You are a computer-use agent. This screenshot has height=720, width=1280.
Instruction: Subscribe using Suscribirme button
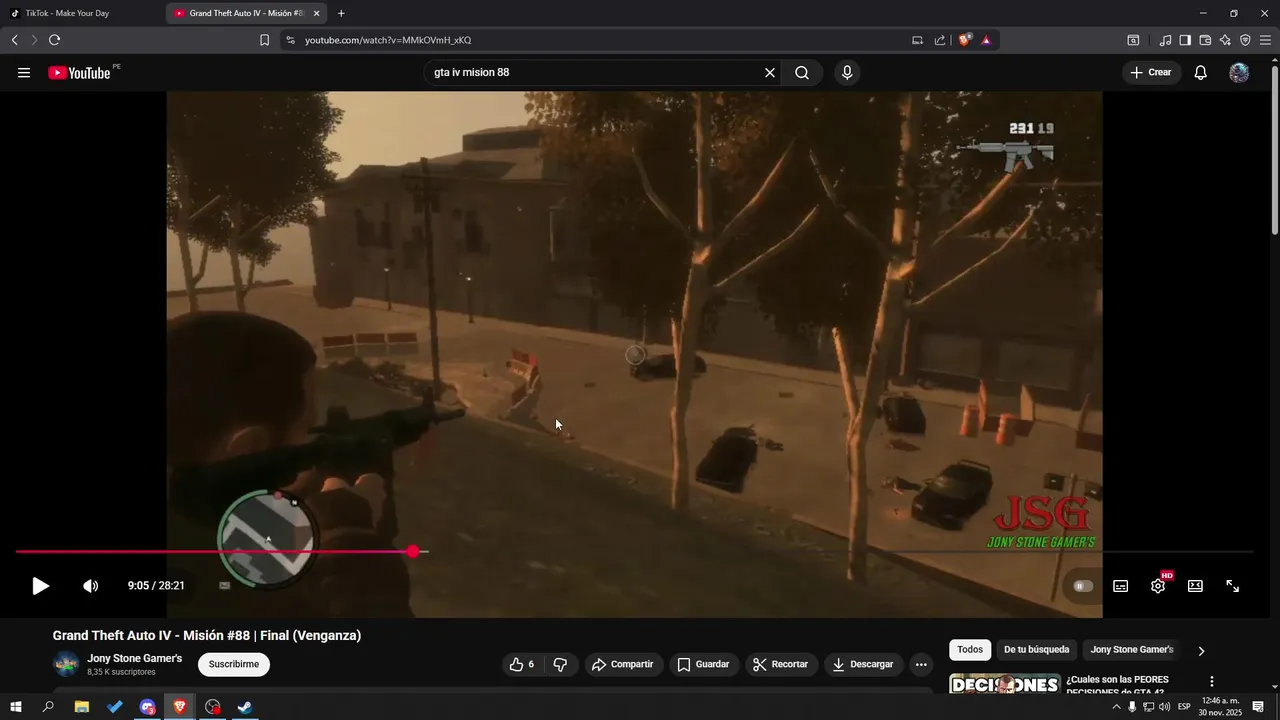pyautogui.click(x=234, y=664)
